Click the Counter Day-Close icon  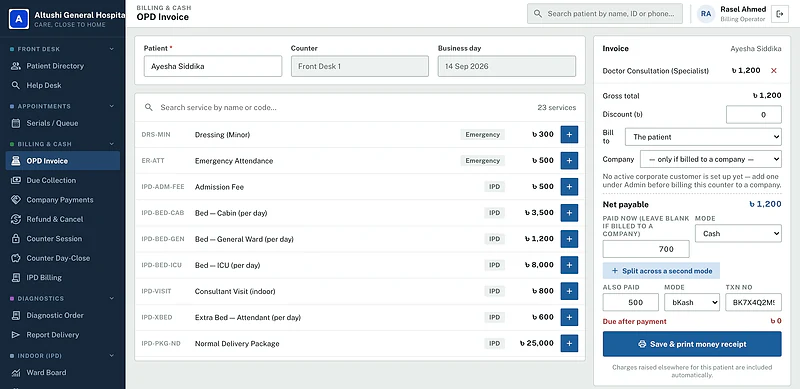pyautogui.click(x=16, y=258)
